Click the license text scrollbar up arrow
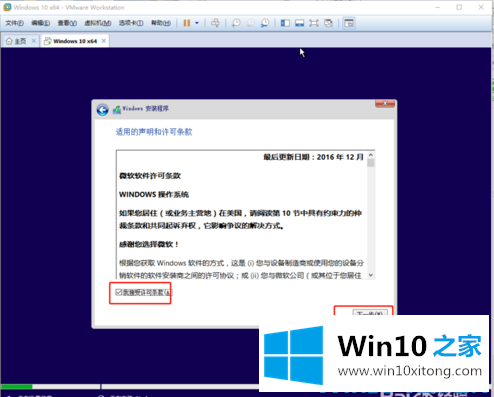The image size is (494, 397). 371,155
